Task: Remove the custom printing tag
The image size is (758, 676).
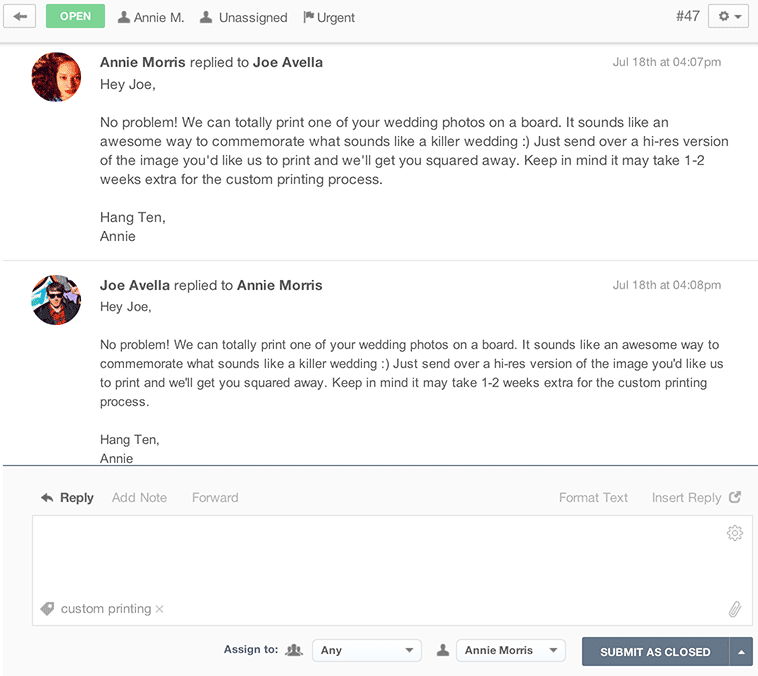Action: coord(160,609)
